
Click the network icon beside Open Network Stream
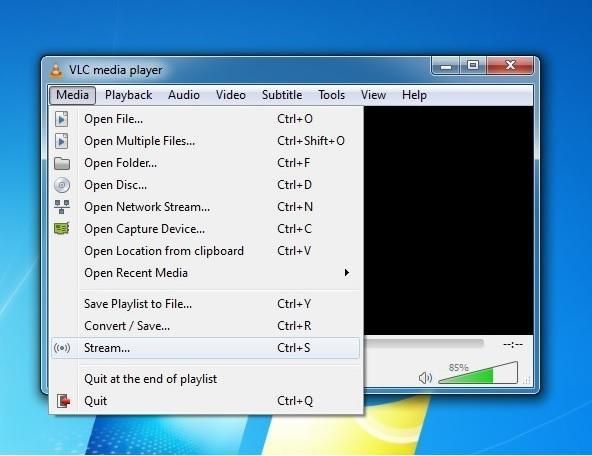(x=62, y=207)
